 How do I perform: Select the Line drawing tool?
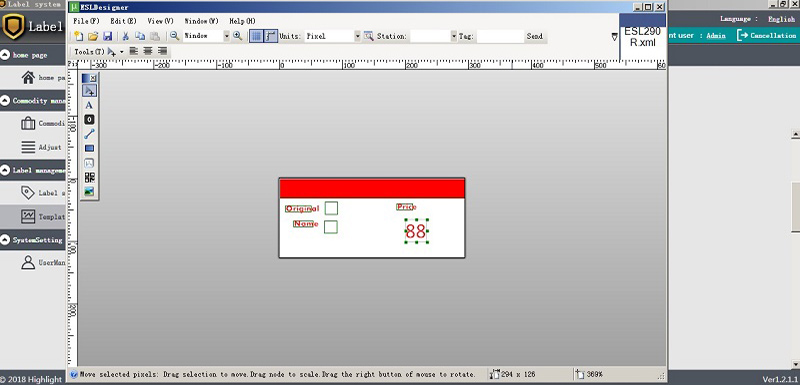click(89, 134)
